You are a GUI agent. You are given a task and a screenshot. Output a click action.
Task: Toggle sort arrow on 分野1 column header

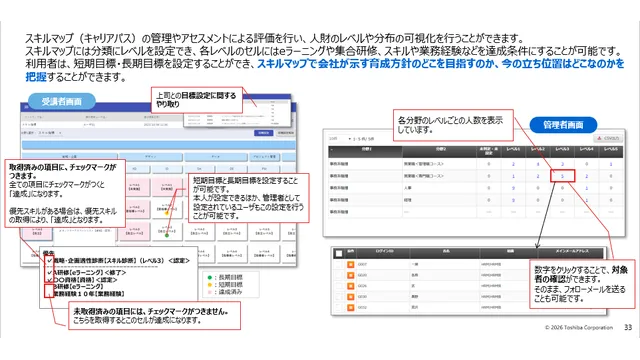click(331, 150)
